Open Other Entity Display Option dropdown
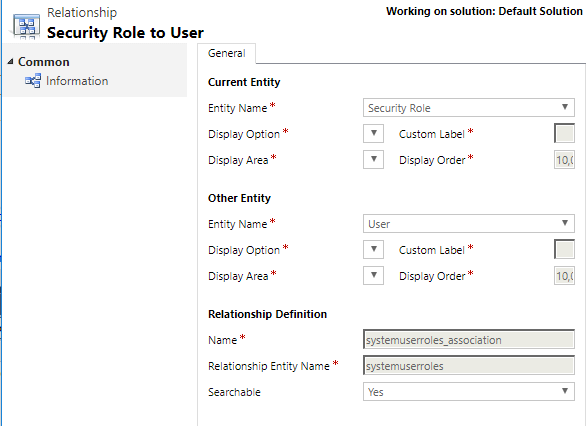Image resolution: width=588 pixels, height=426 pixels. coord(373,249)
